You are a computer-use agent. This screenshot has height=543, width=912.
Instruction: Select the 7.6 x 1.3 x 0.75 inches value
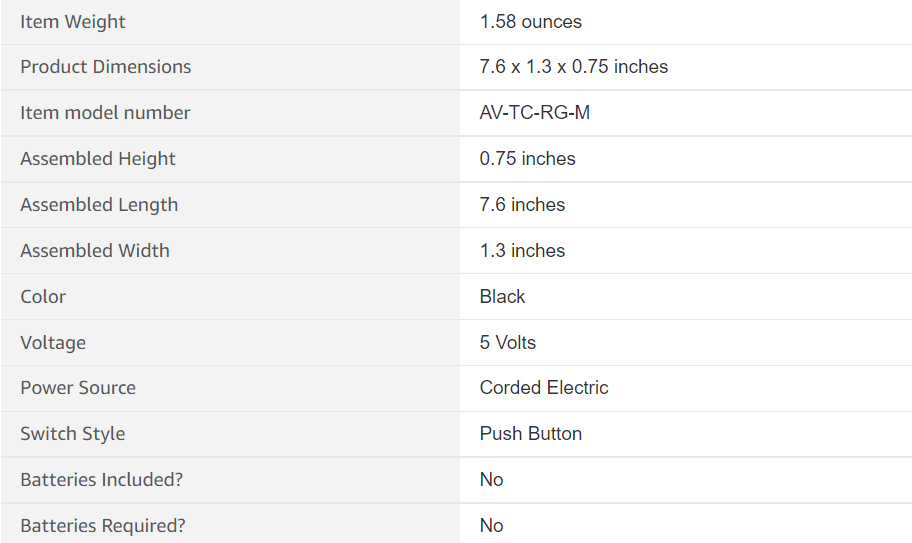click(573, 67)
